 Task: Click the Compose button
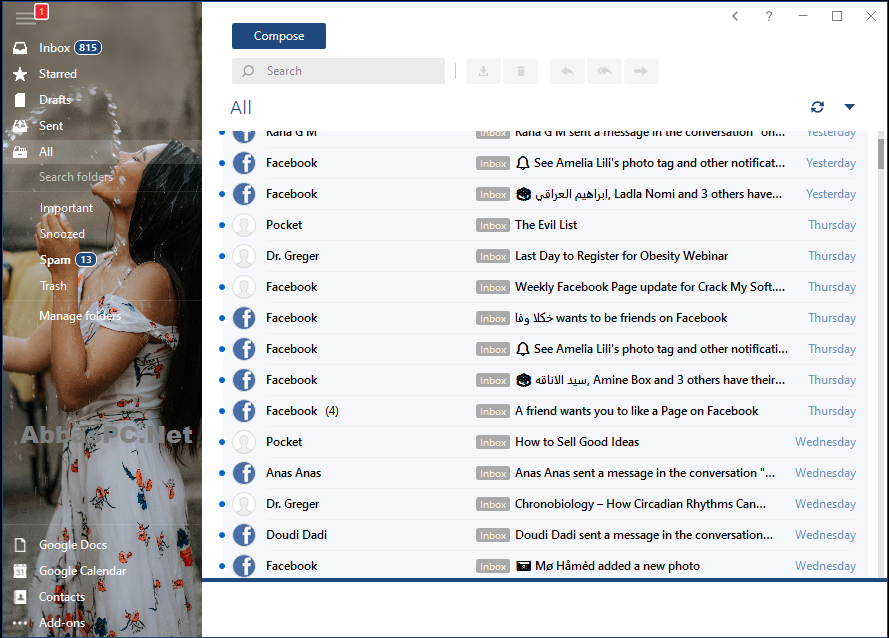coord(278,36)
